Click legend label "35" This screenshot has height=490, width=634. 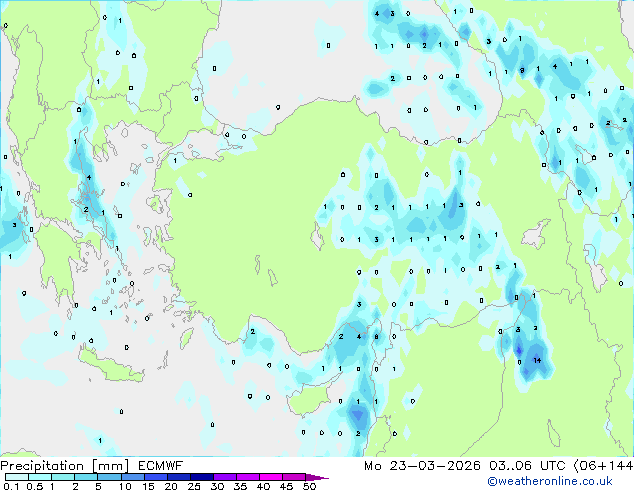tap(240, 486)
